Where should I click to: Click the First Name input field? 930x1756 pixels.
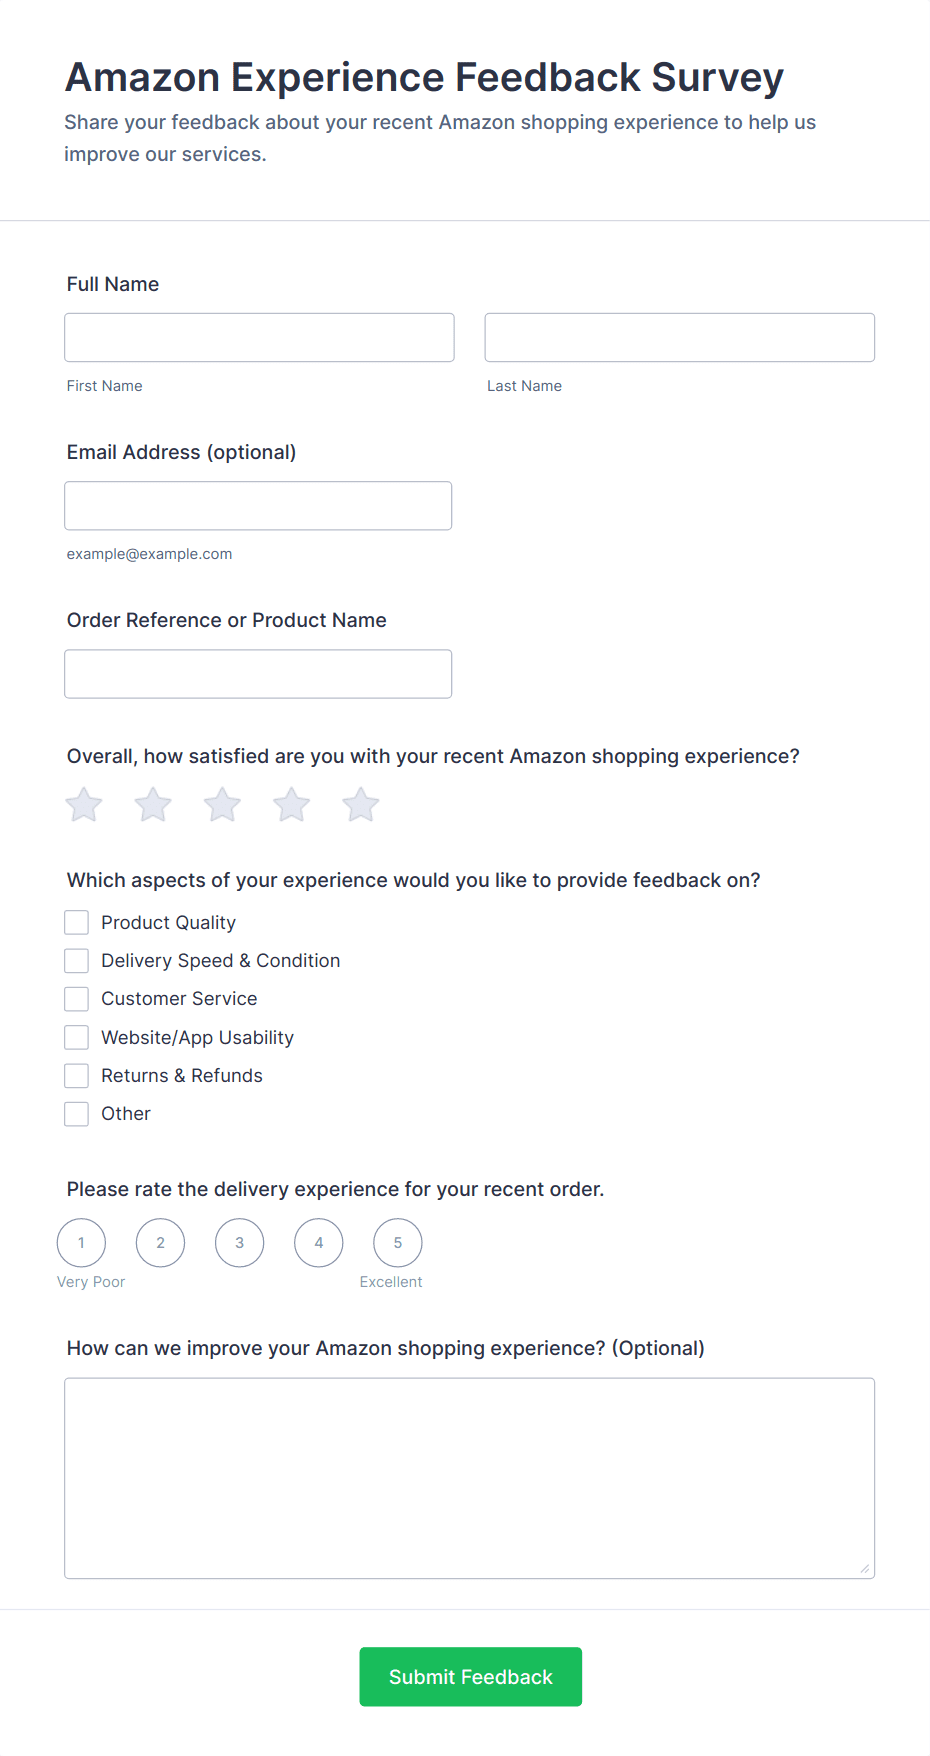click(259, 338)
